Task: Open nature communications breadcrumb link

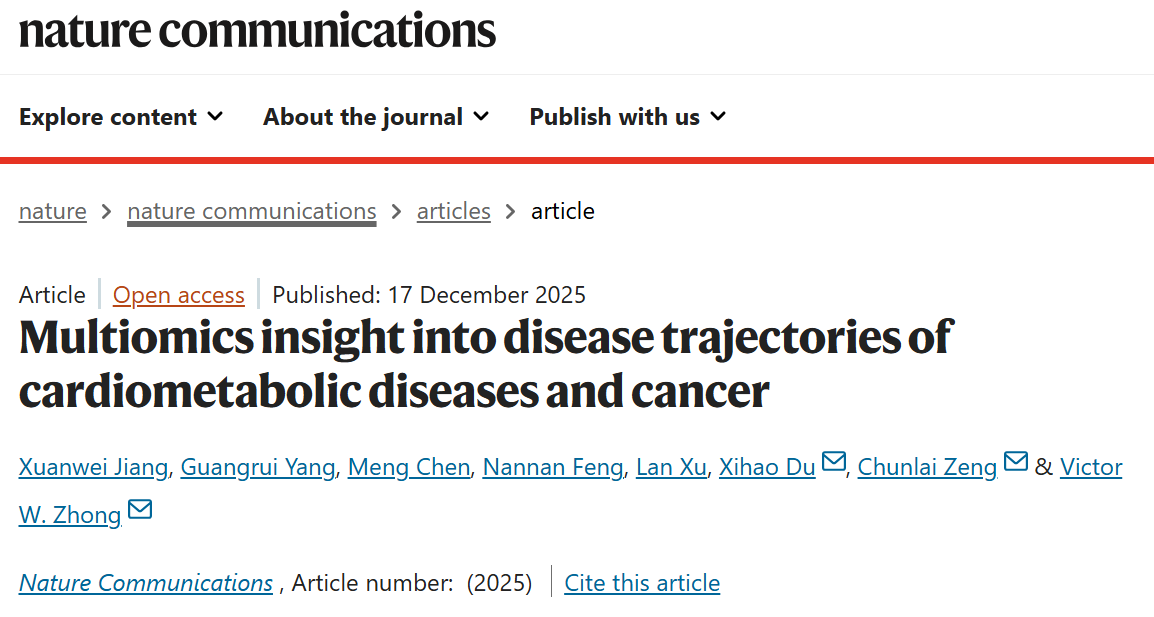Action: click(251, 211)
